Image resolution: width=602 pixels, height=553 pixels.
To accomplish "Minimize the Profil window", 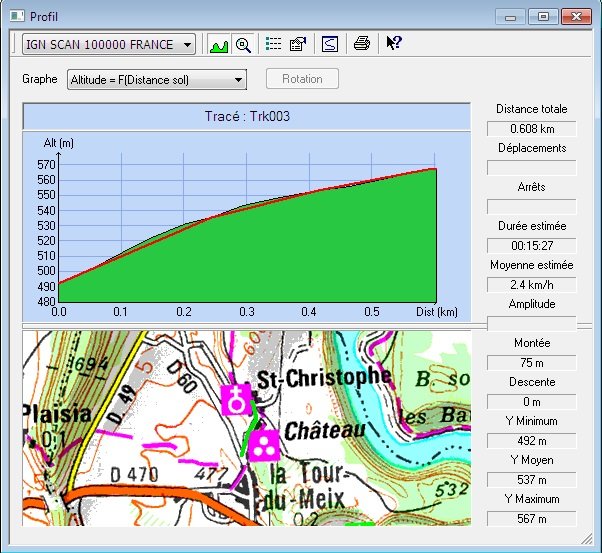I will coord(510,17).
